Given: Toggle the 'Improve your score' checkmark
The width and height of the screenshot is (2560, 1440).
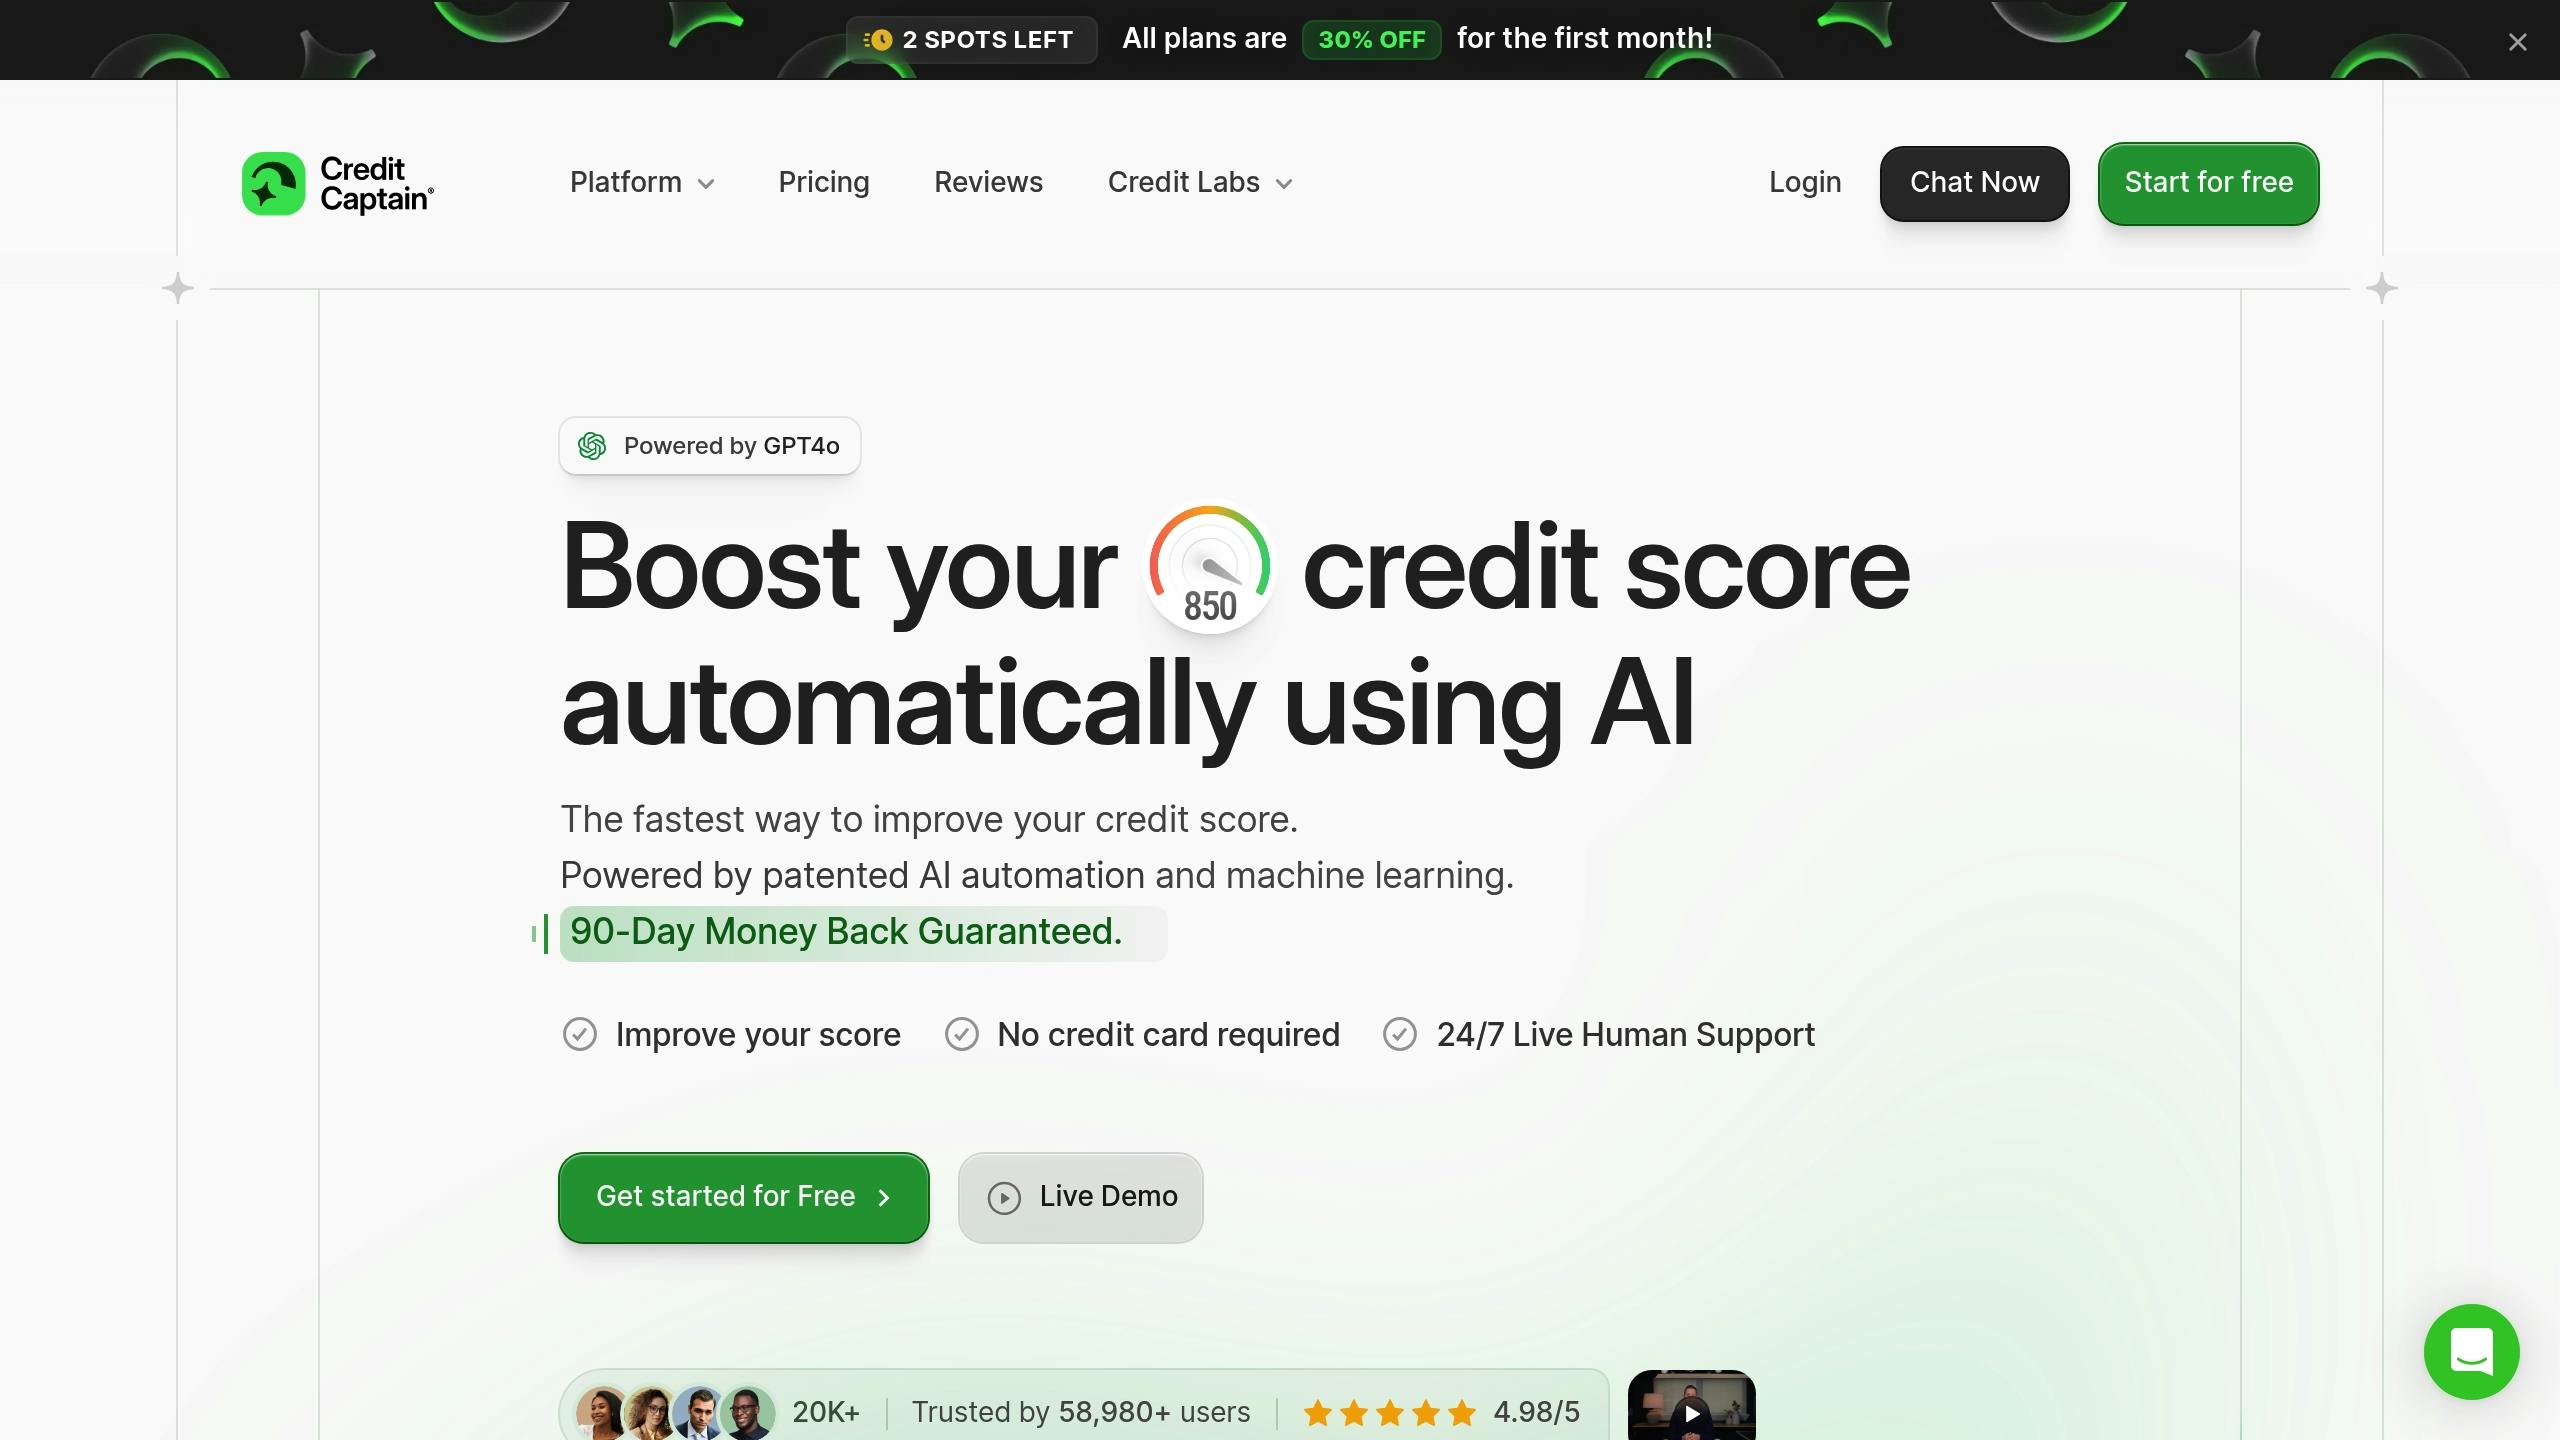Looking at the screenshot, I should click(x=578, y=1036).
